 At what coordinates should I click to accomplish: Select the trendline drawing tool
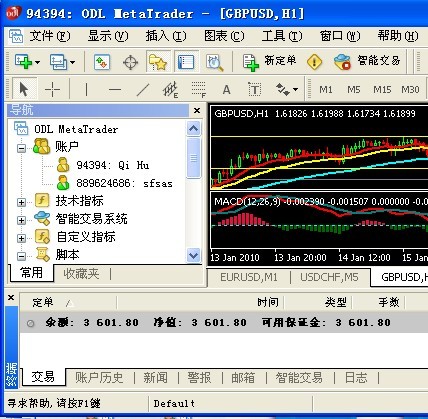point(143,89)
